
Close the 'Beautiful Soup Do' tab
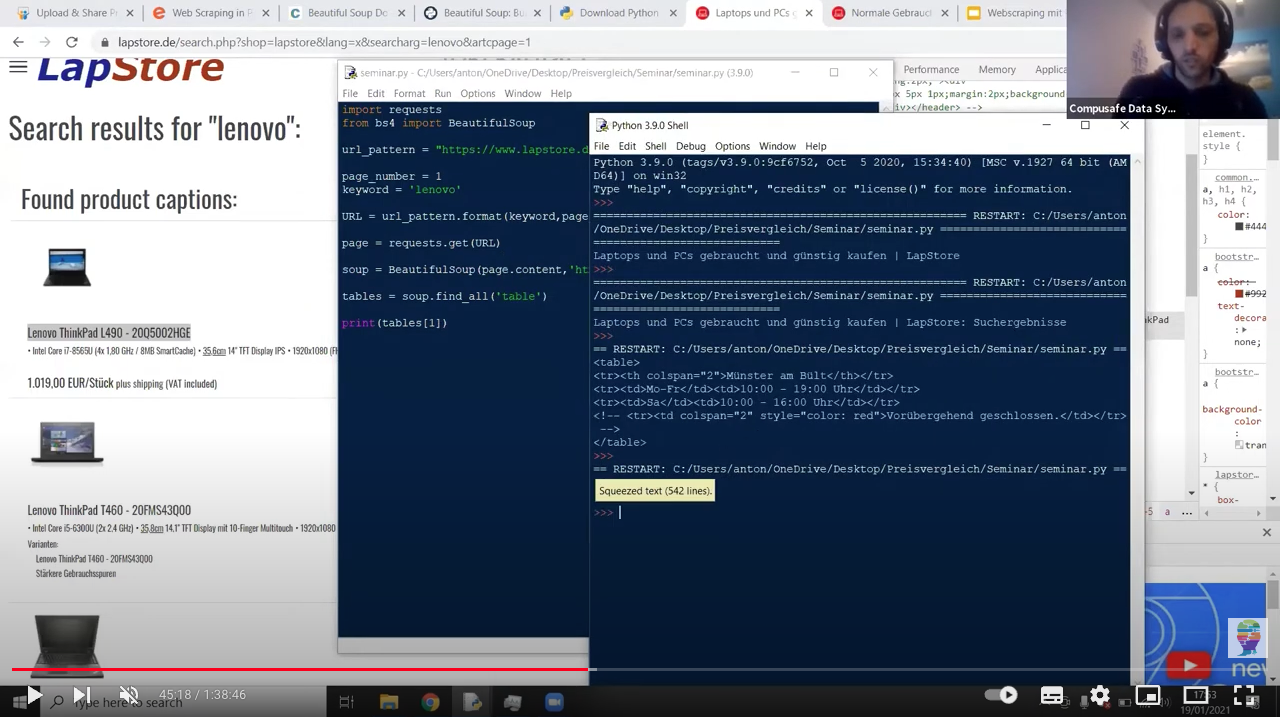[x=401, y=13]
